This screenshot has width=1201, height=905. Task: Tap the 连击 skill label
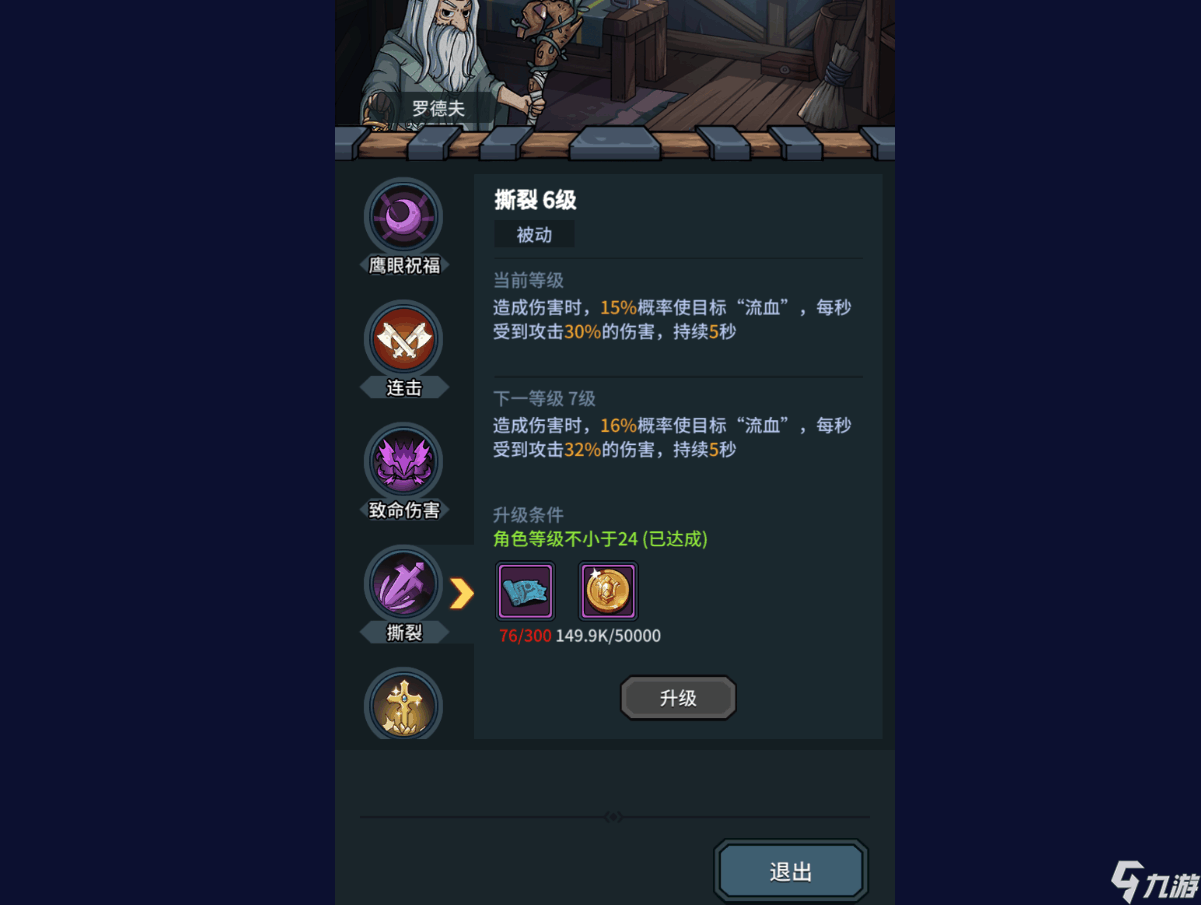(404, 388)
